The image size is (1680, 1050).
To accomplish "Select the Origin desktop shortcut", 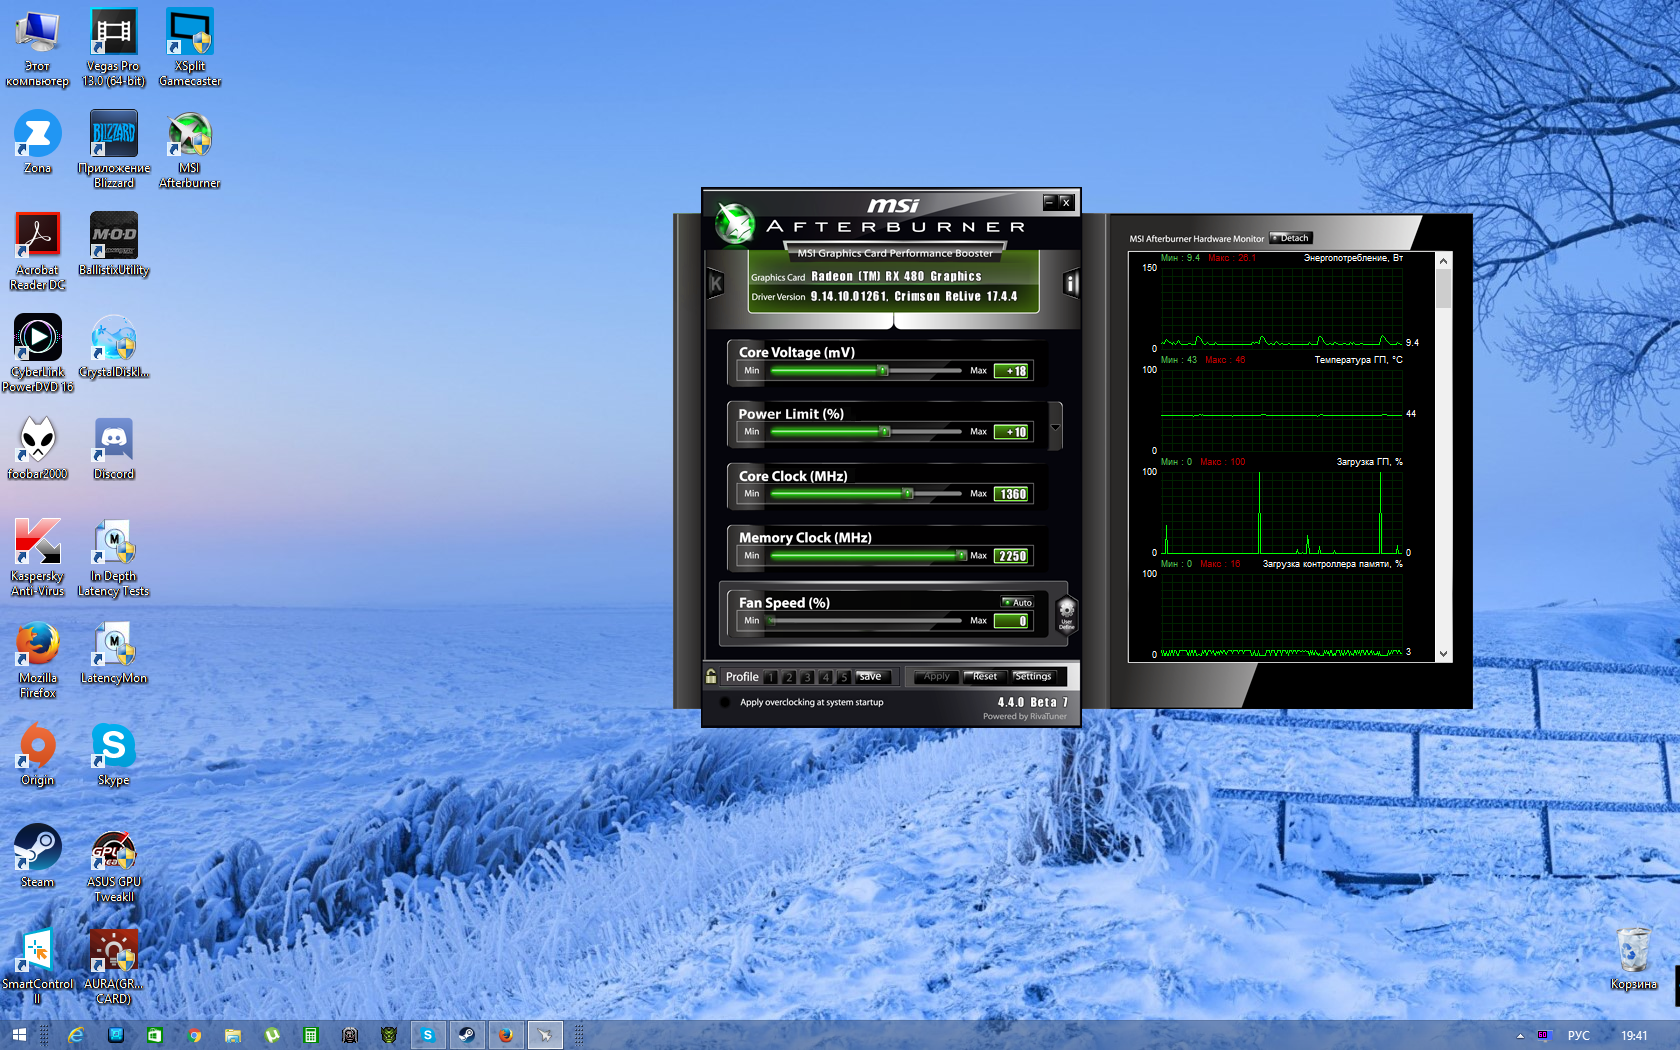I will coord(38,754).
